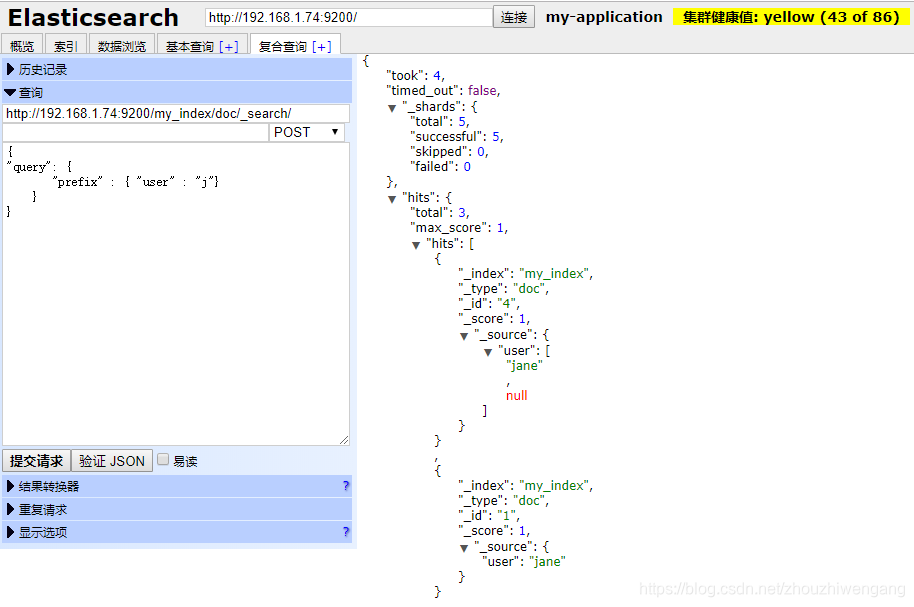
Task: Collapse the 查询 query section
Action: tap(177, 92)
